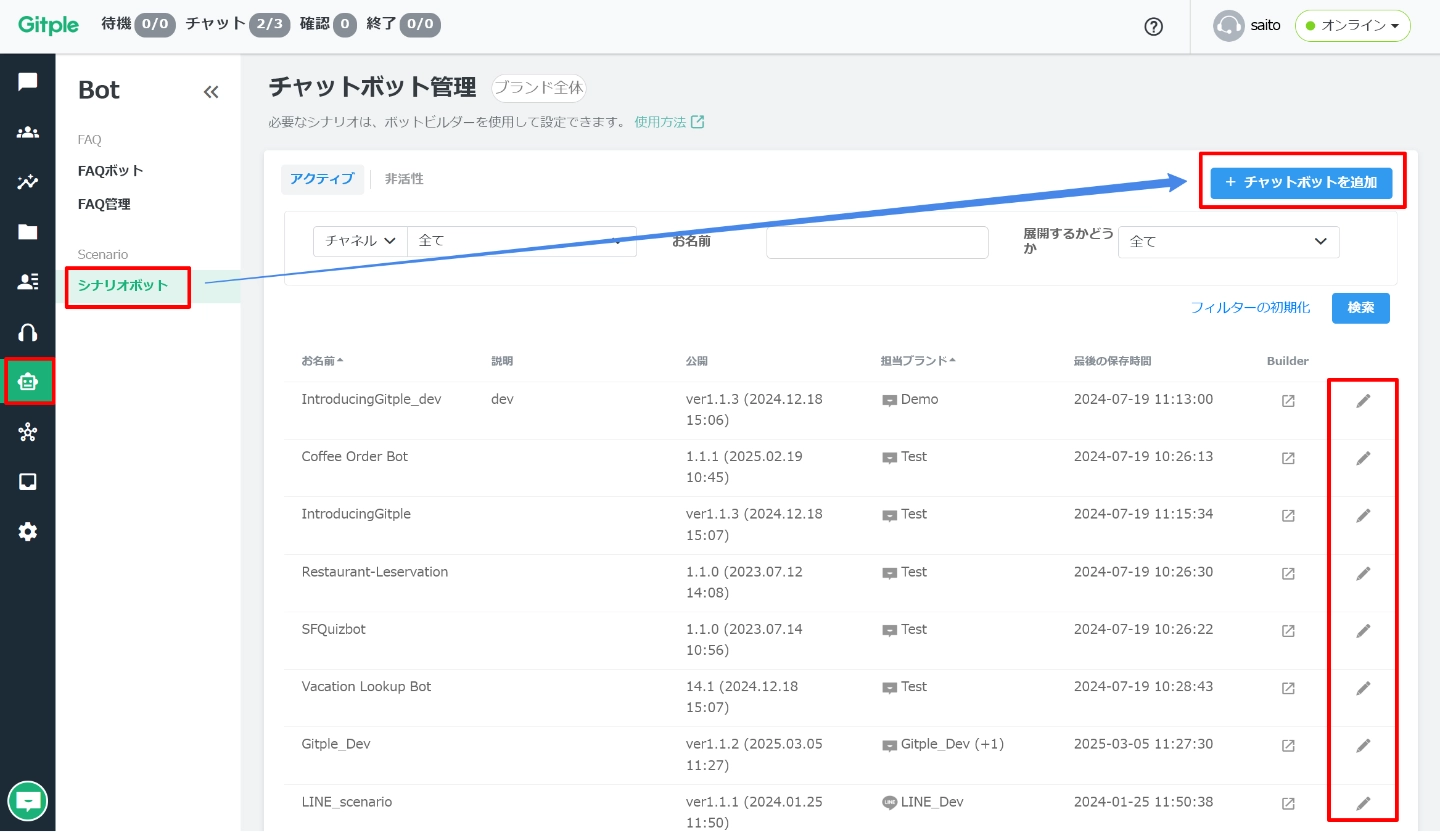Click the チャット 2/3 status counter
Screen dimensions: 1440x833
[x=238, y=24]
